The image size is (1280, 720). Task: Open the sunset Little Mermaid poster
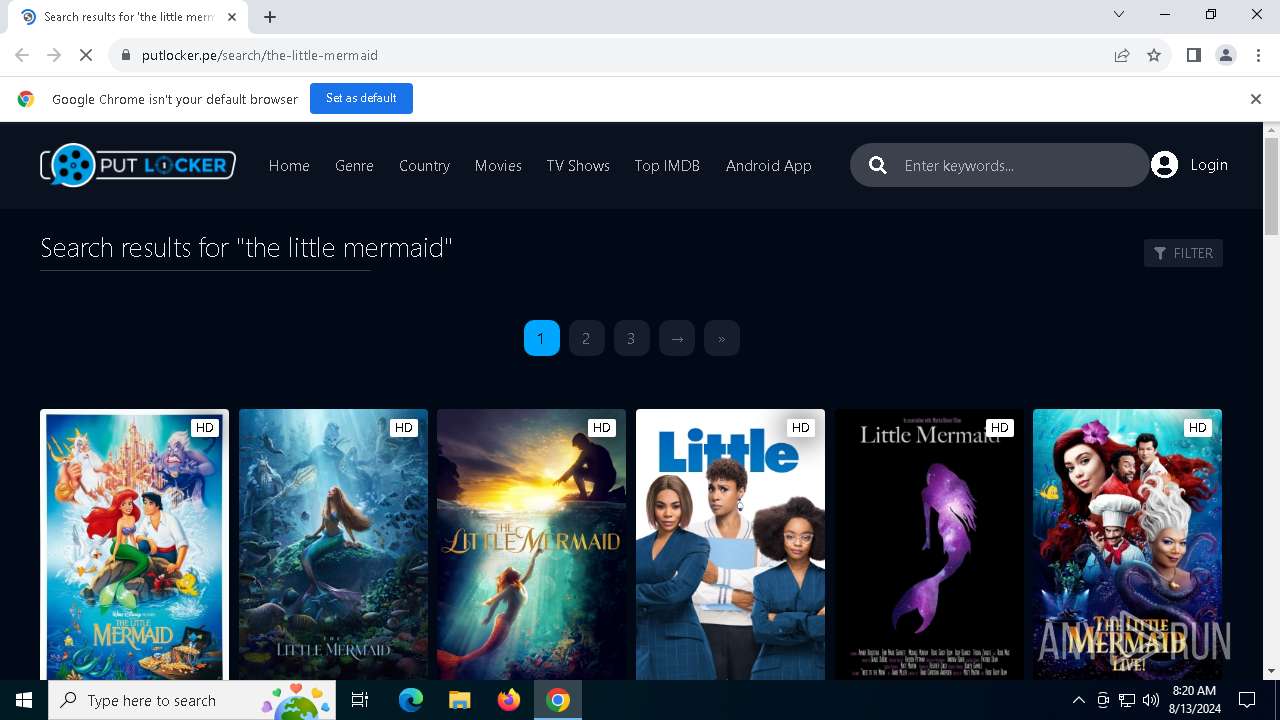point(531,545)
